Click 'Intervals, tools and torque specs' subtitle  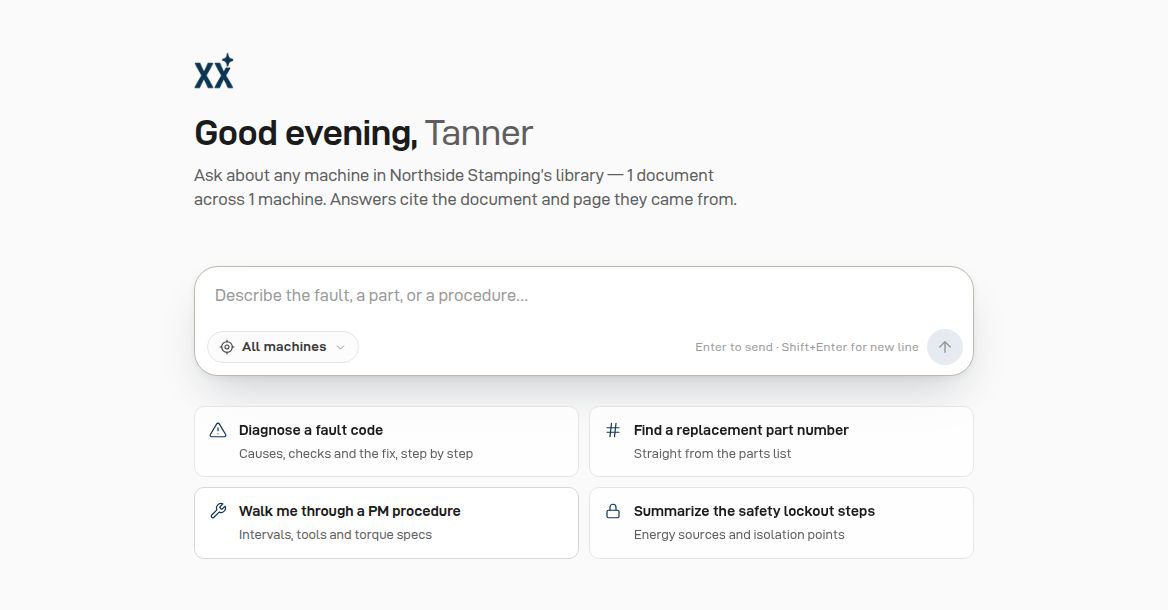coord(335,535)
